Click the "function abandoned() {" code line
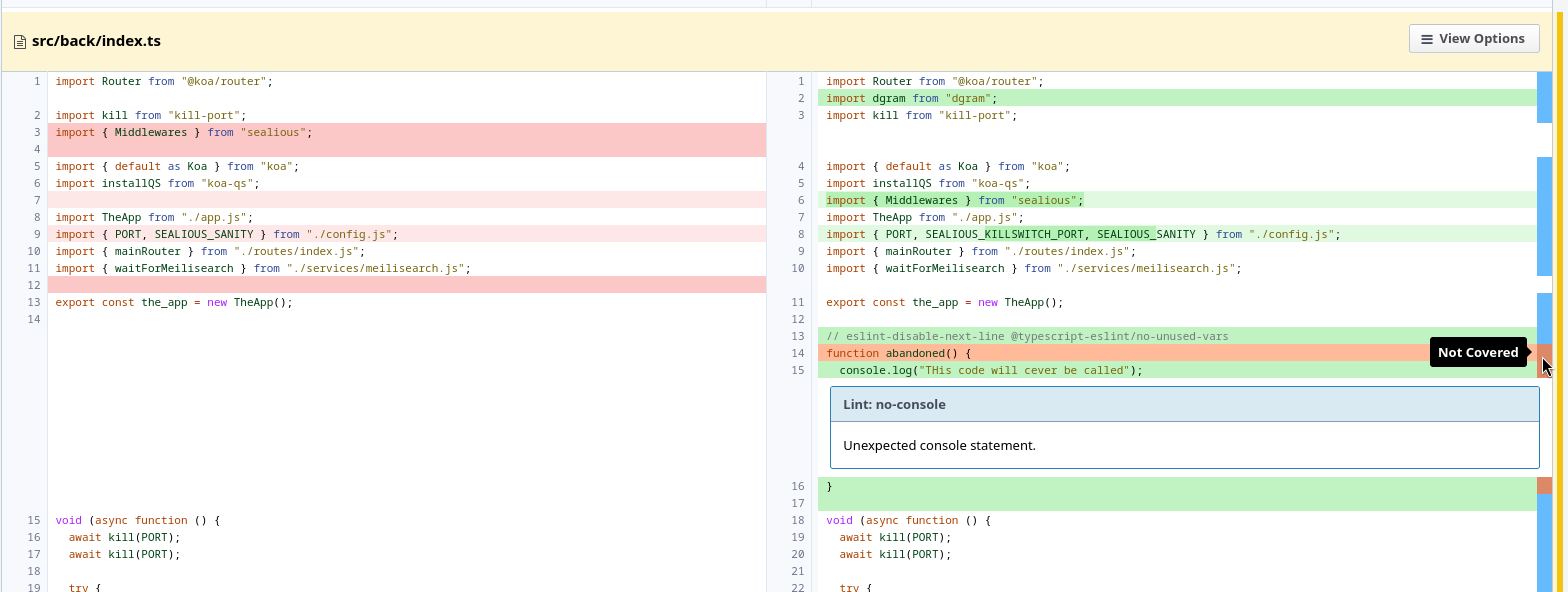 [x=1177, y=353]
